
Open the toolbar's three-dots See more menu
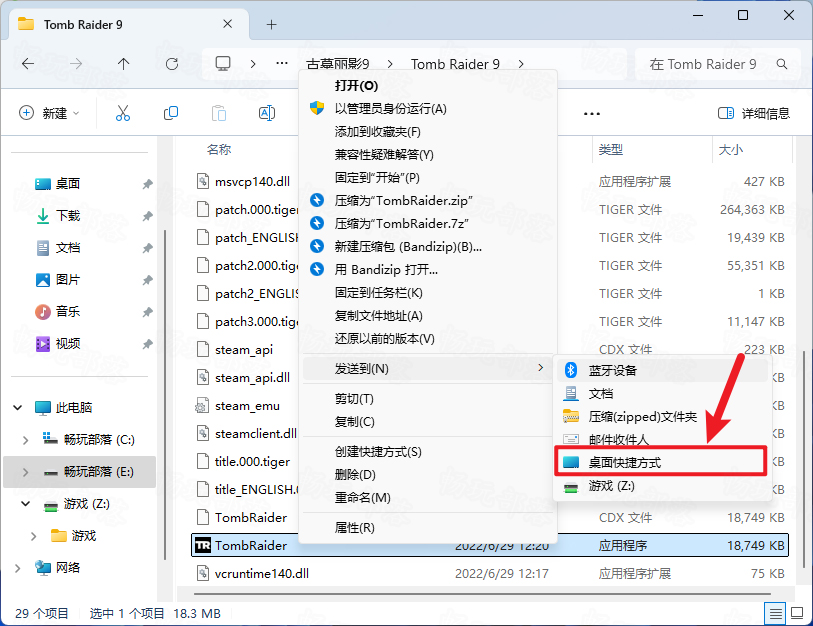[x=592, y=114]
